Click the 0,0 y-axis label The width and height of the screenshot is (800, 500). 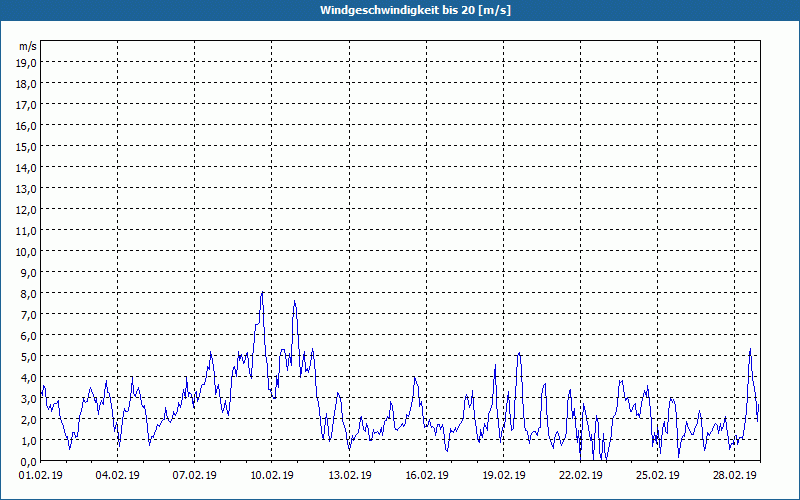click(x=27, y=462)
